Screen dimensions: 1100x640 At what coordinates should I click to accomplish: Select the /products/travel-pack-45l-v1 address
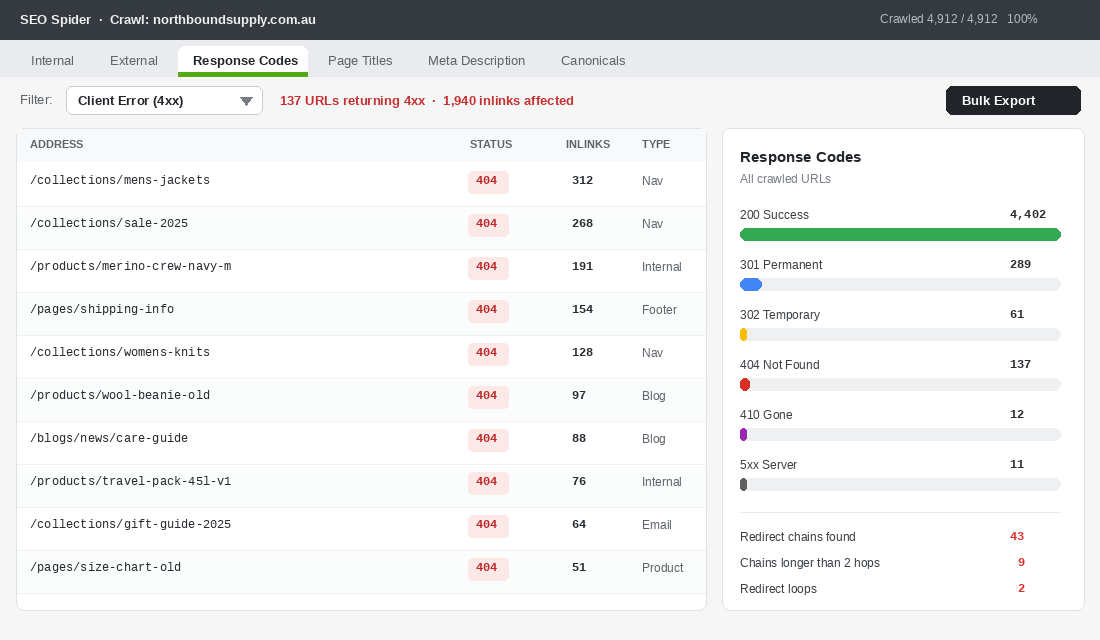tap(130, 481)
